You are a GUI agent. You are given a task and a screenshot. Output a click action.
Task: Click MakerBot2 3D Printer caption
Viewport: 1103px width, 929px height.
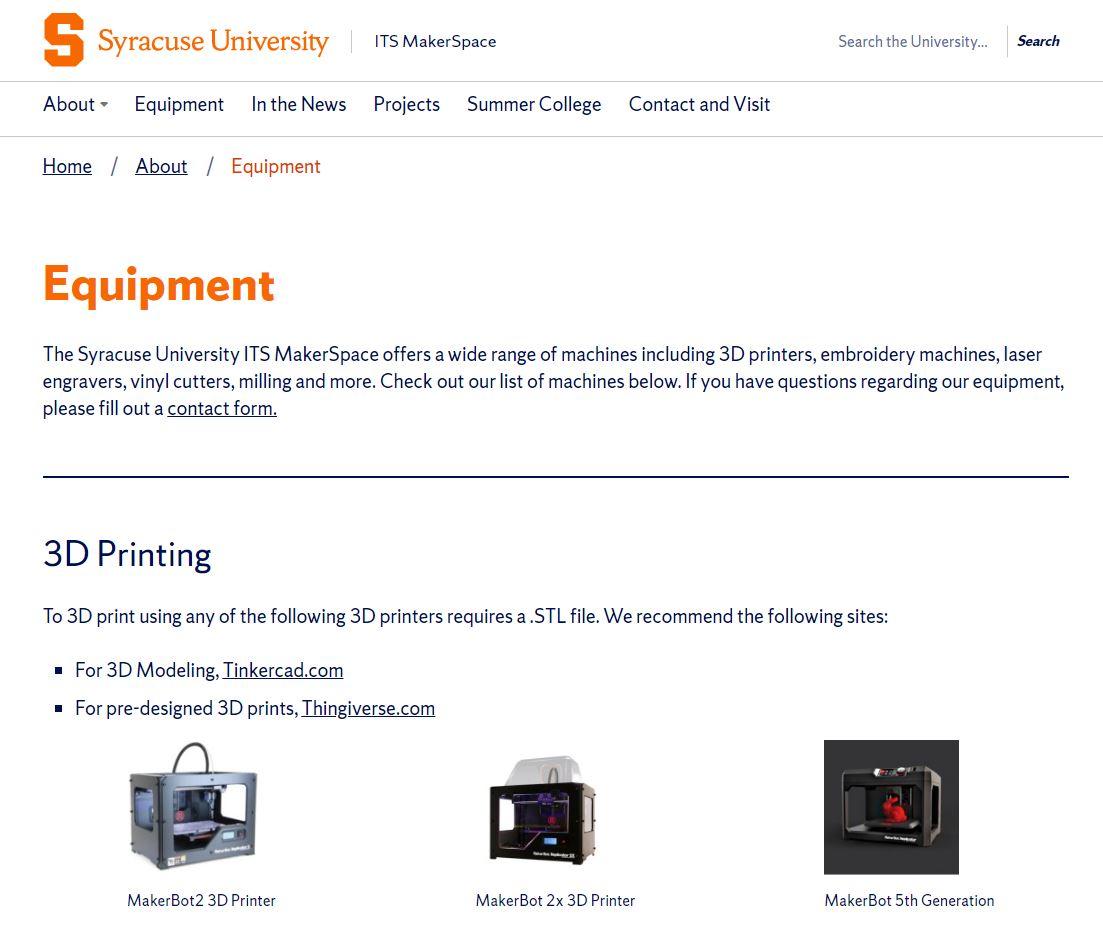coord(201,900)
